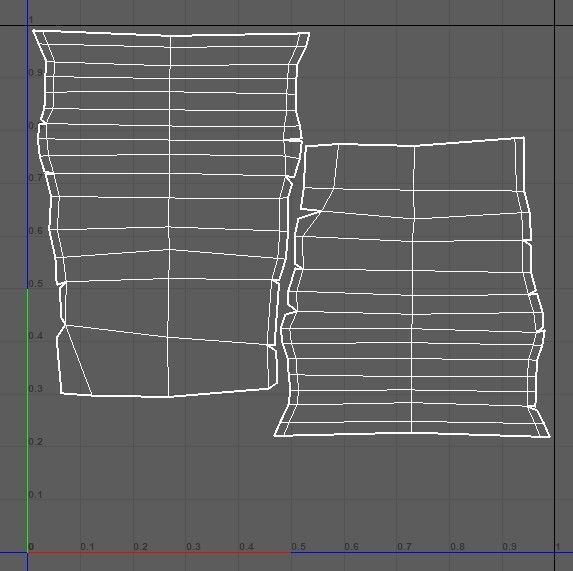Image resolution: width=573 pixels, height=571 pixels.
Task: Select the right UV shell
Action: point(412,287)
